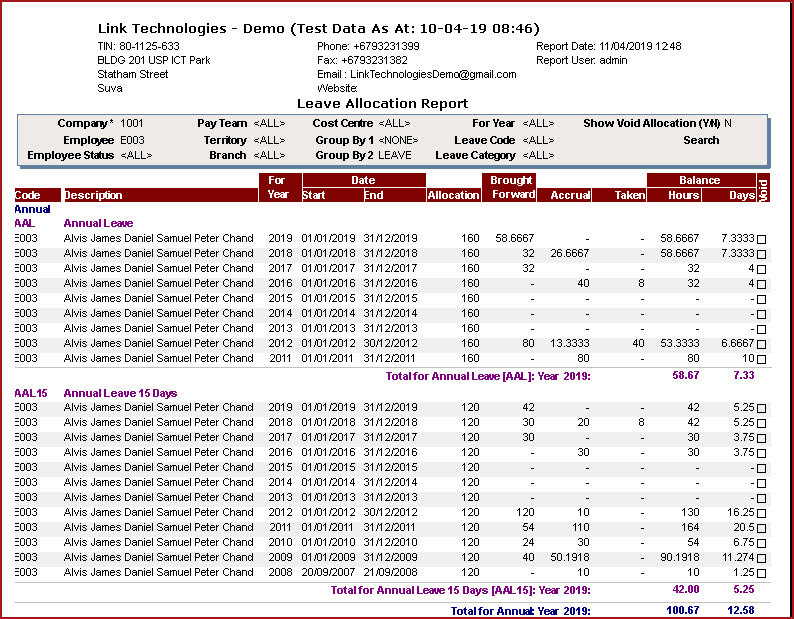
Task: Click the Show Void Allocation value N
Action: (x=728, y=124)
